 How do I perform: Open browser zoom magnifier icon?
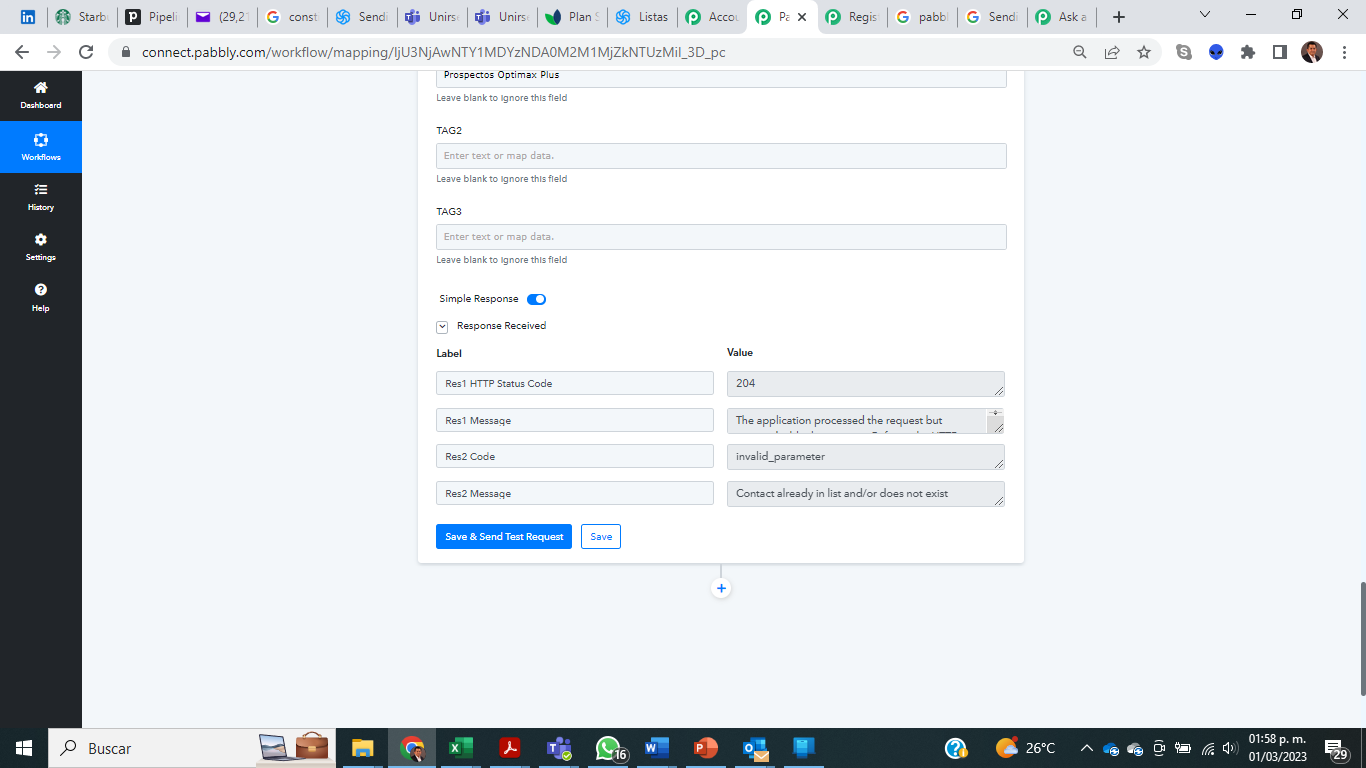1080,52
